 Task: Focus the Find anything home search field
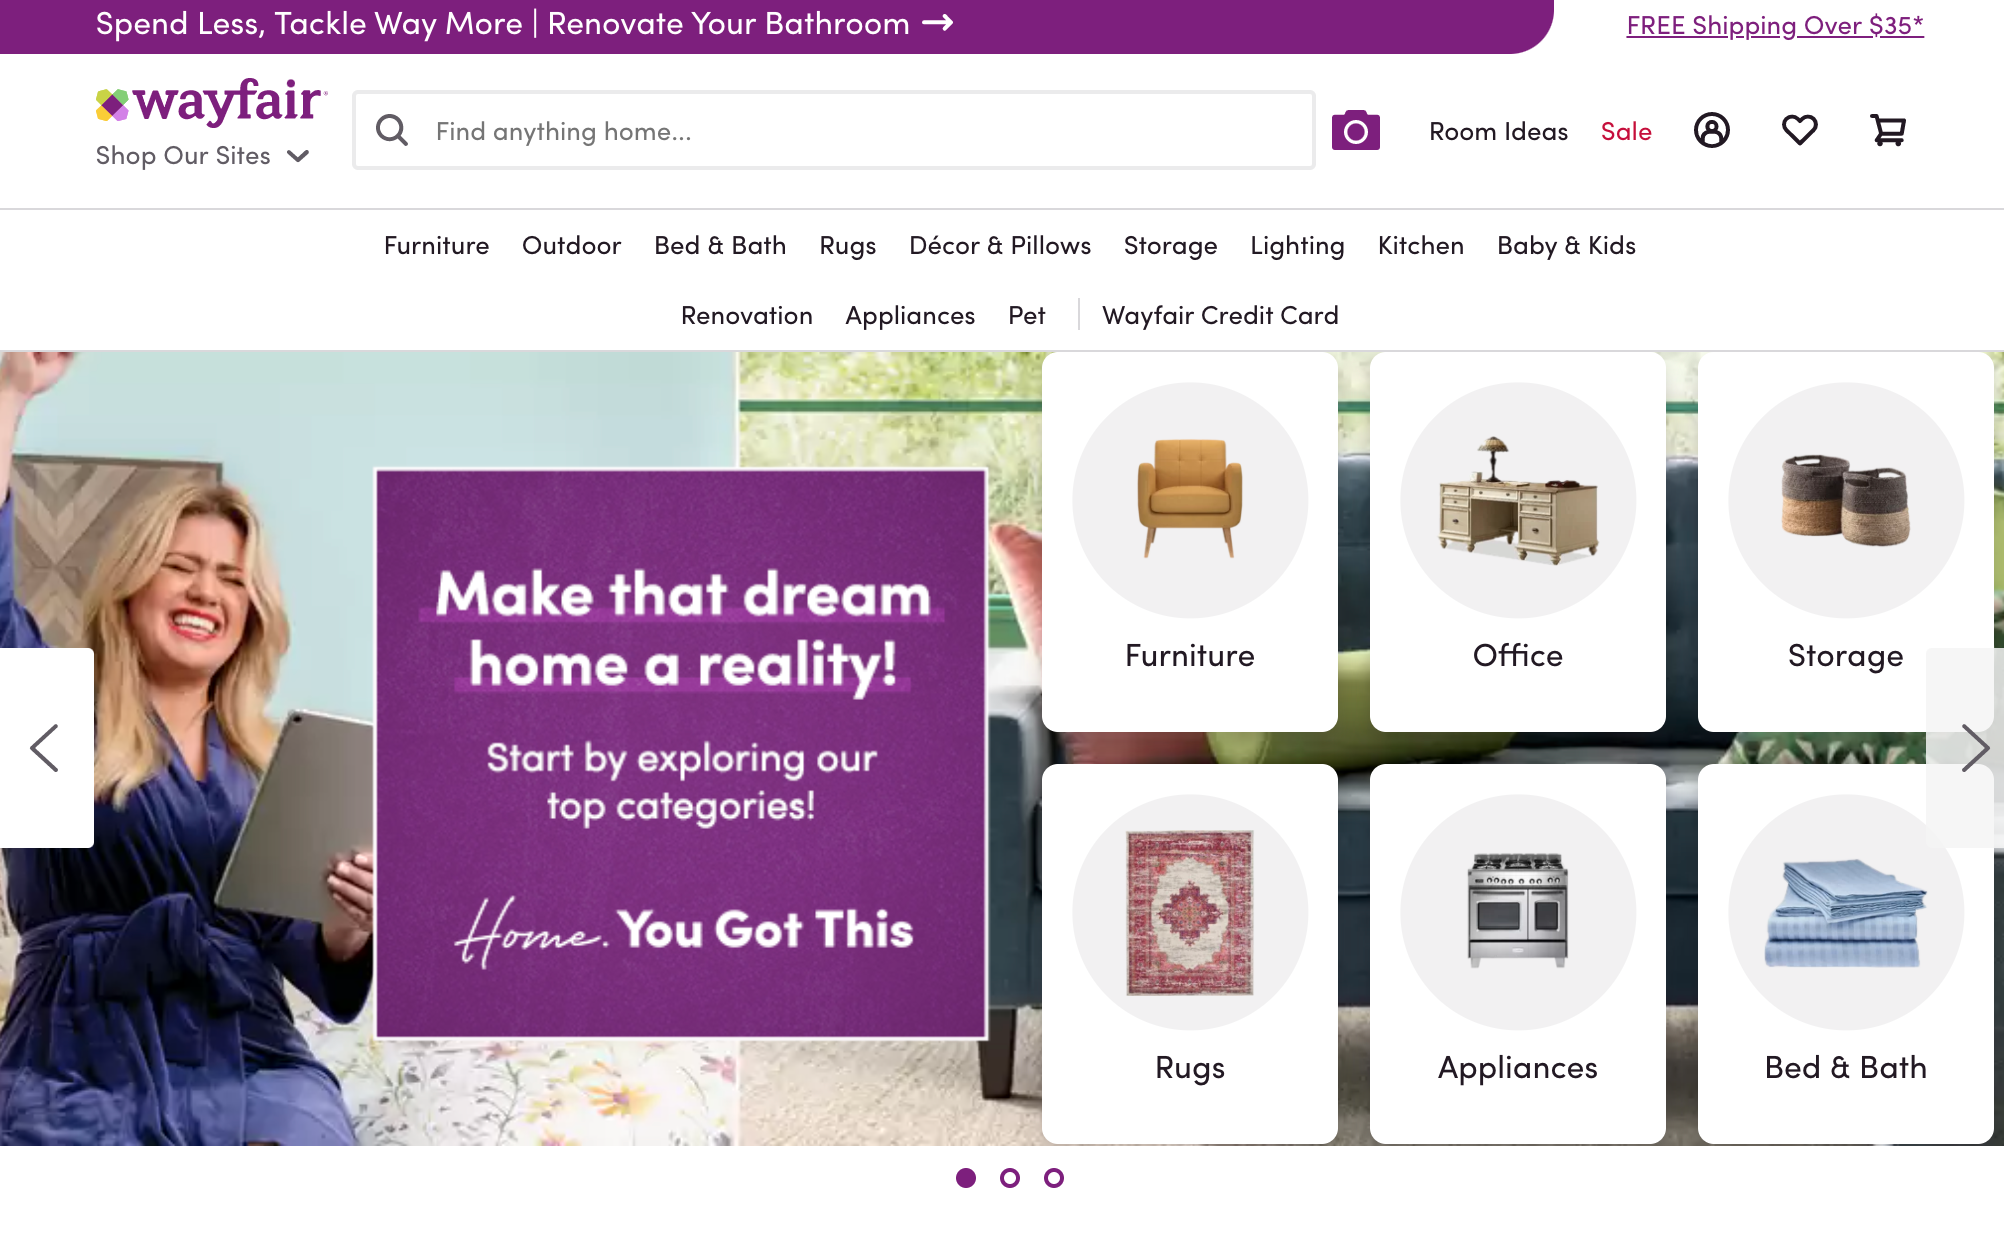pyautogui.click(x=834, y=130)
